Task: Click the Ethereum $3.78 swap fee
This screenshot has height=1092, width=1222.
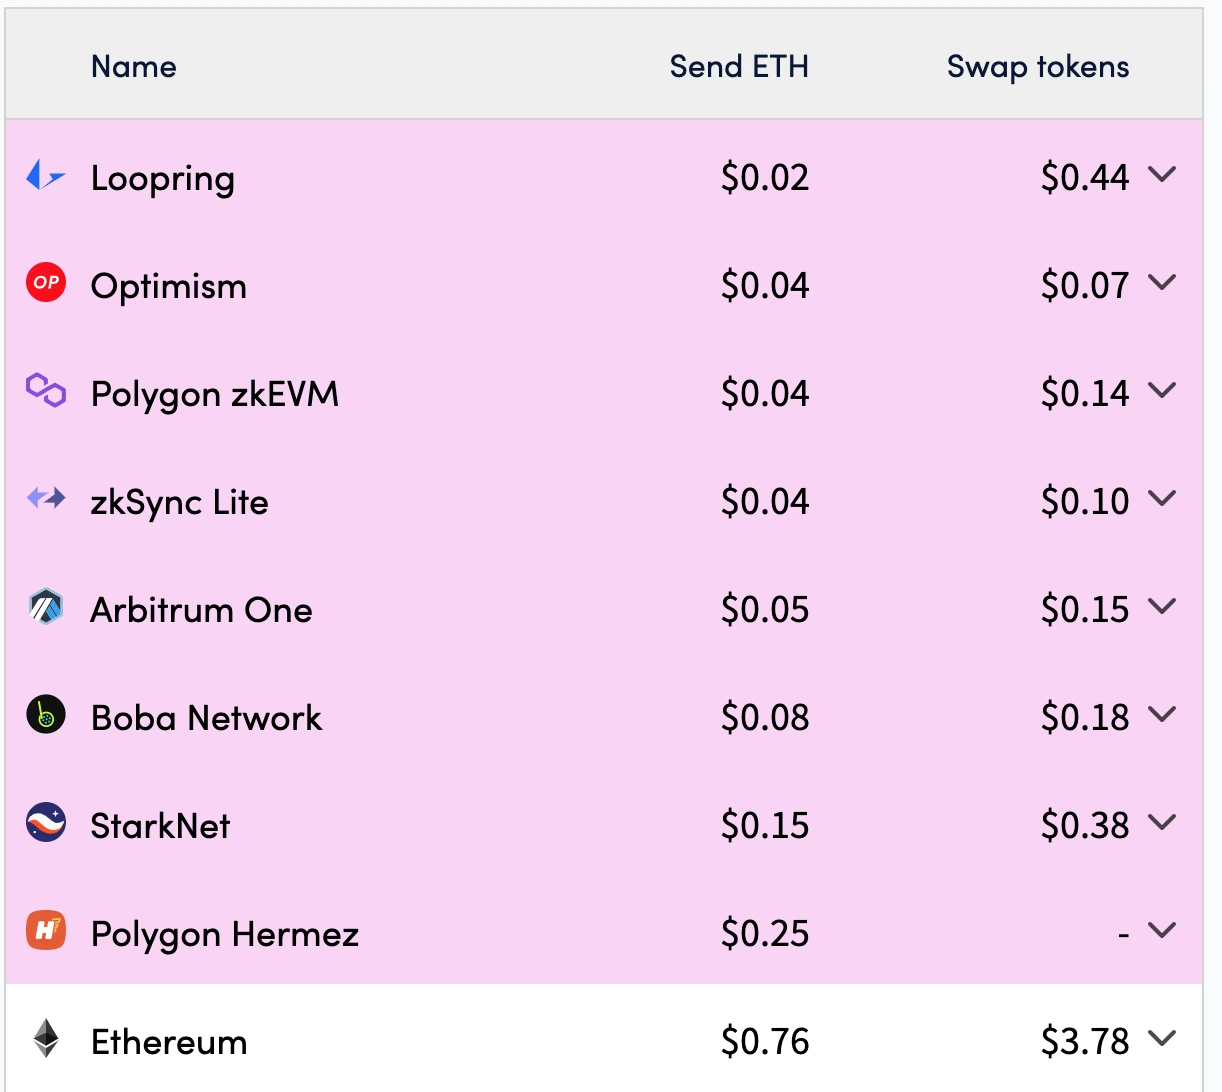Action: (x=1084, y=1042)
